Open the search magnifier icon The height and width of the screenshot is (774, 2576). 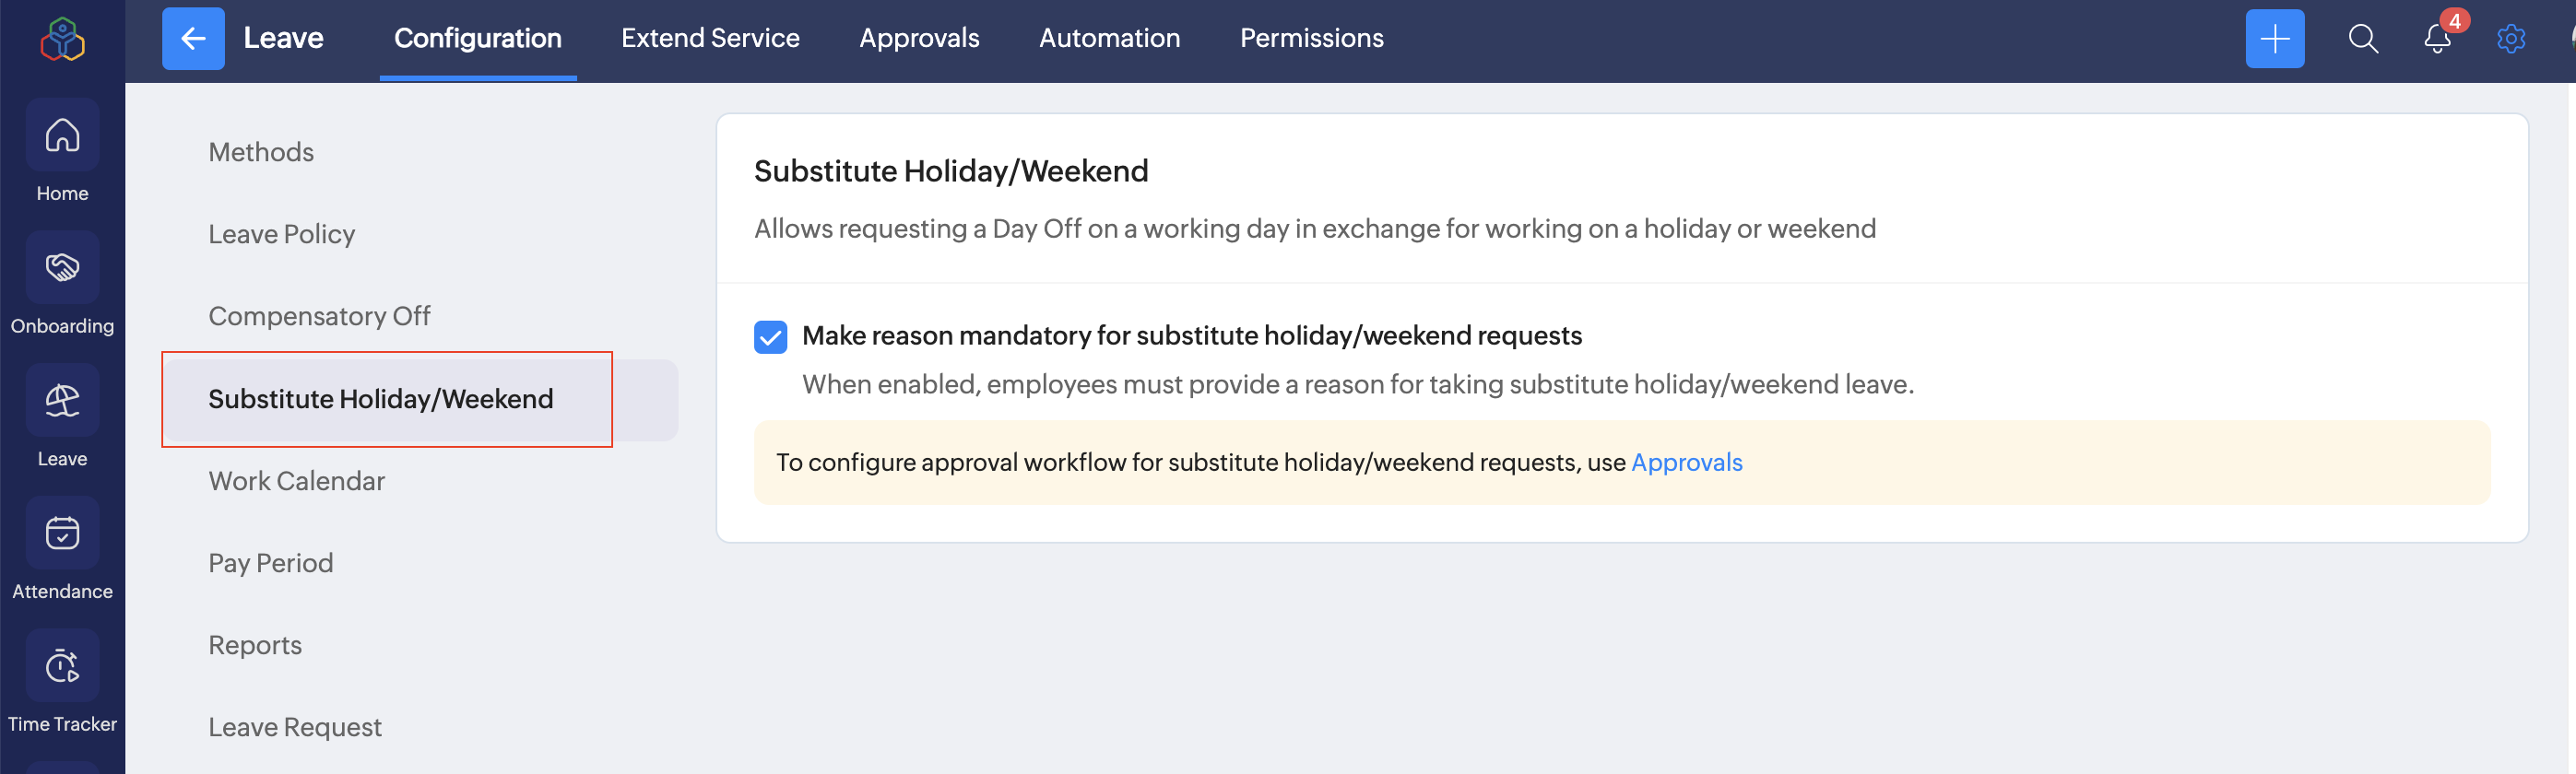click(2362, 39)
